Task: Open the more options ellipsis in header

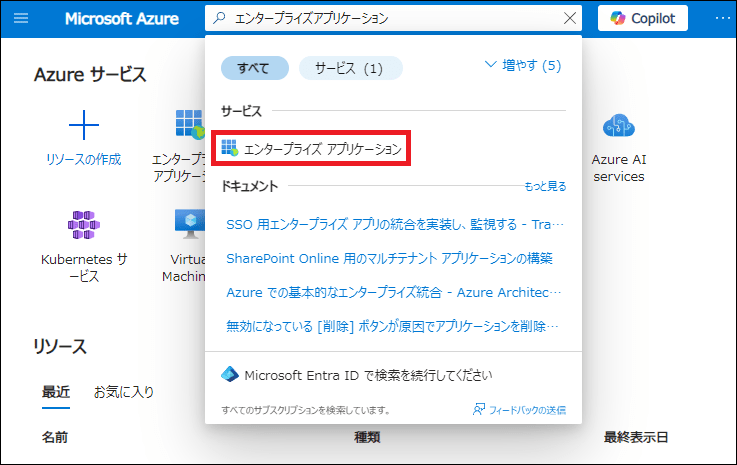Action: [722, 18]
